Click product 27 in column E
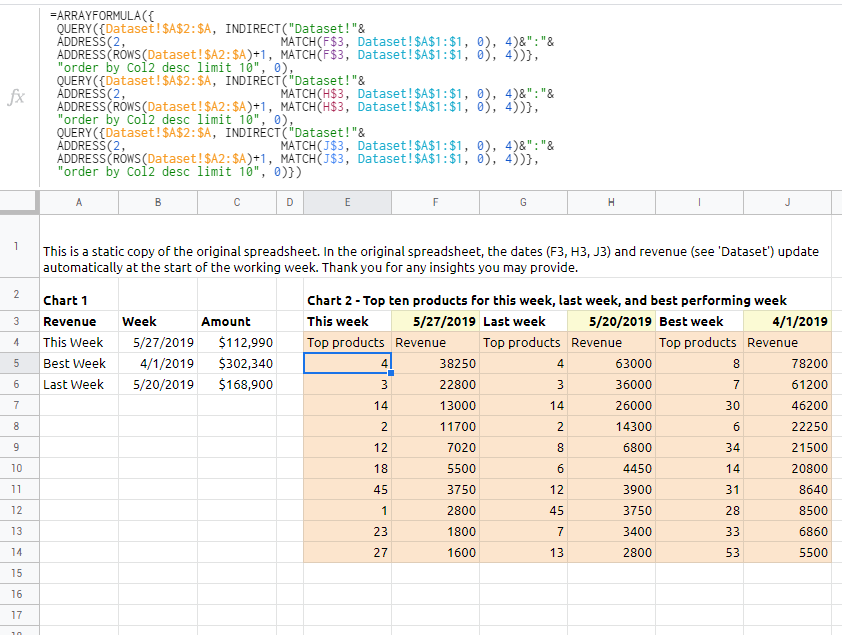 347,552
